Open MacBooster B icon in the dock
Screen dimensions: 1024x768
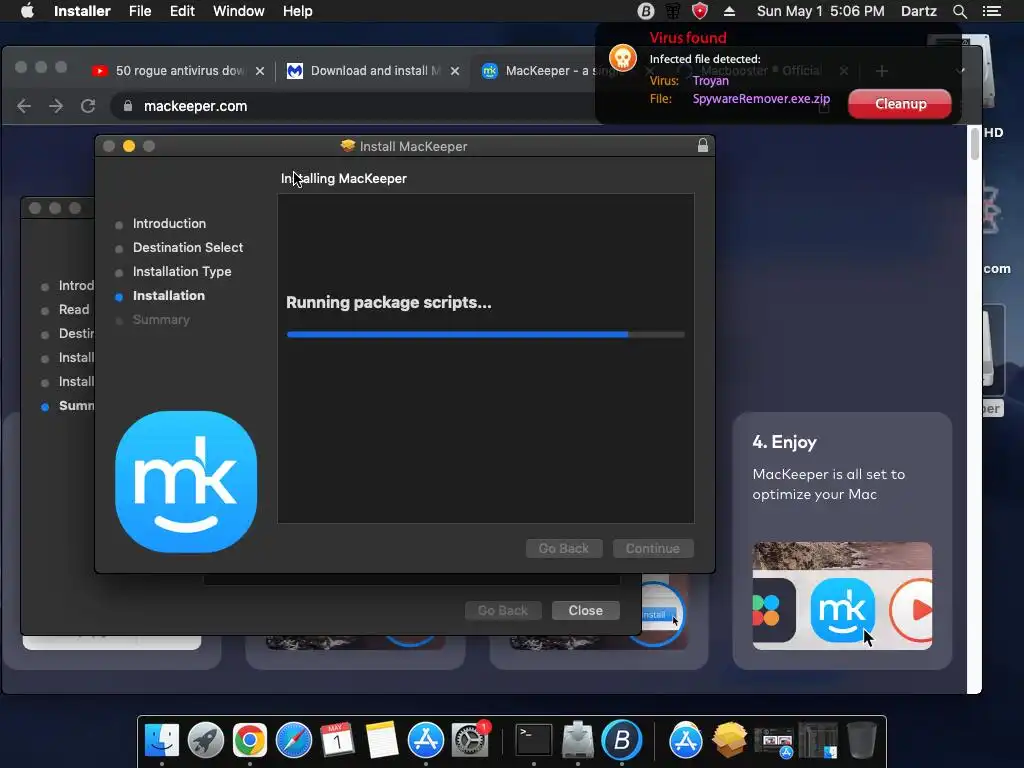622,740
